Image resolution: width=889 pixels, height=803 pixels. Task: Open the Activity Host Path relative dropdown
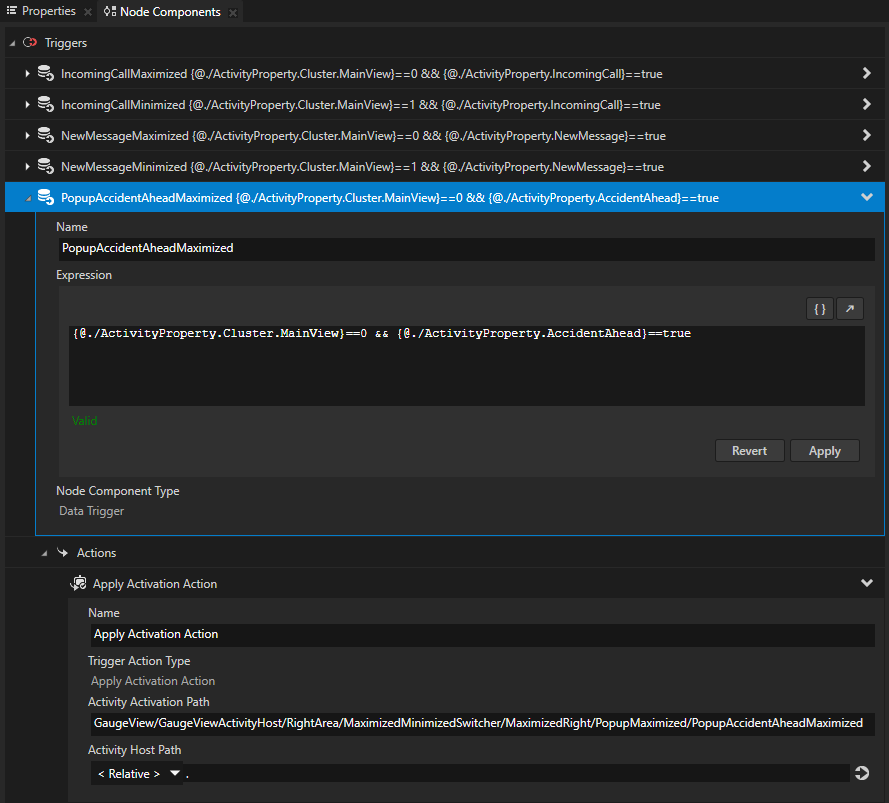tap(137, 772)
